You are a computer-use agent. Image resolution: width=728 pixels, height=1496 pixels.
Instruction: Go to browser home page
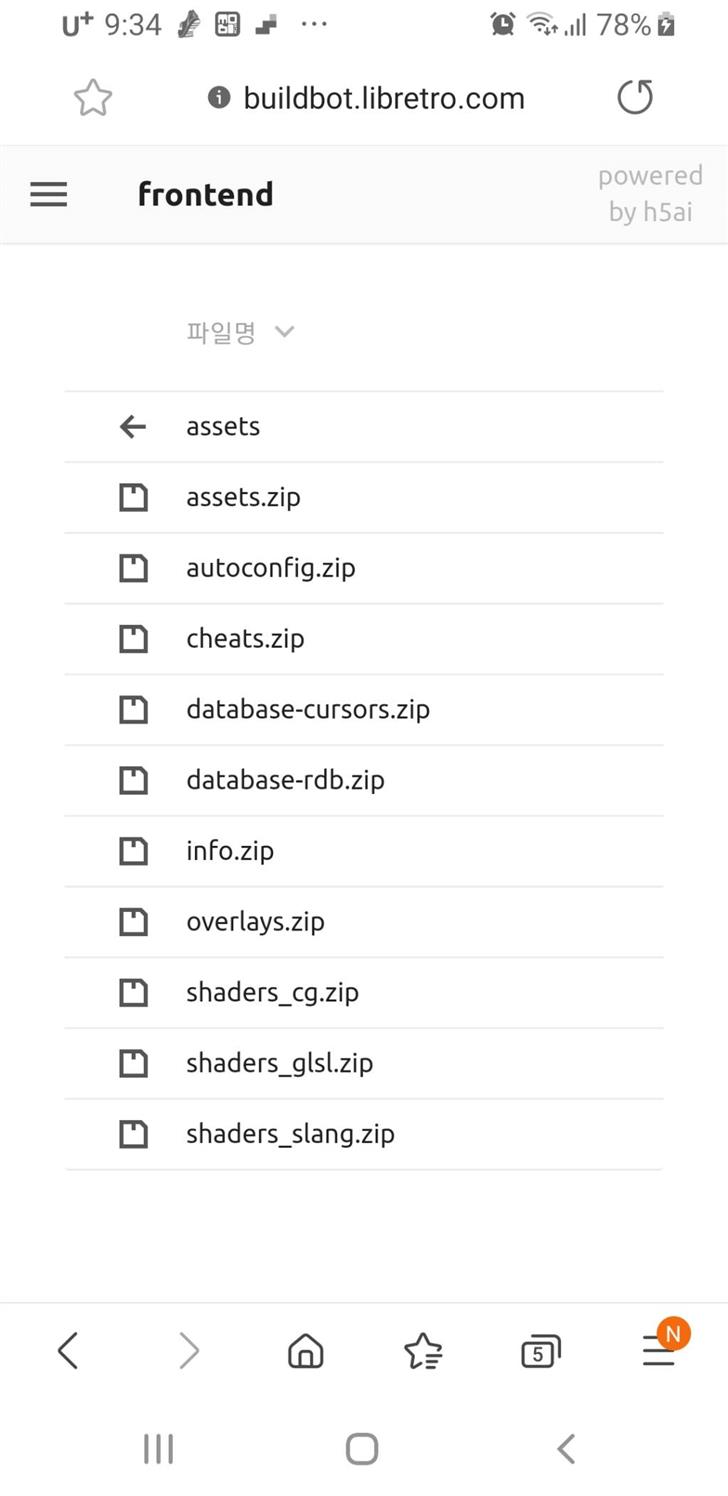click(305, 1352)
